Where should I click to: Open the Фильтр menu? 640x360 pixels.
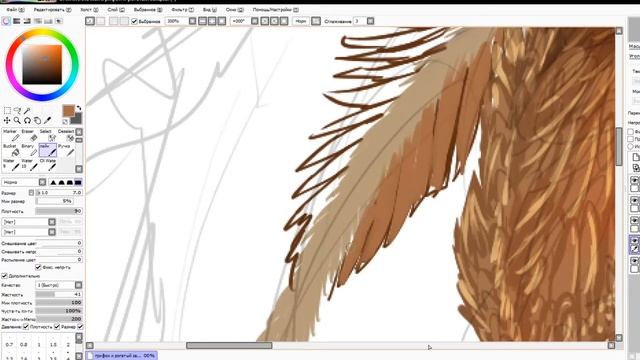pos(182,9)
